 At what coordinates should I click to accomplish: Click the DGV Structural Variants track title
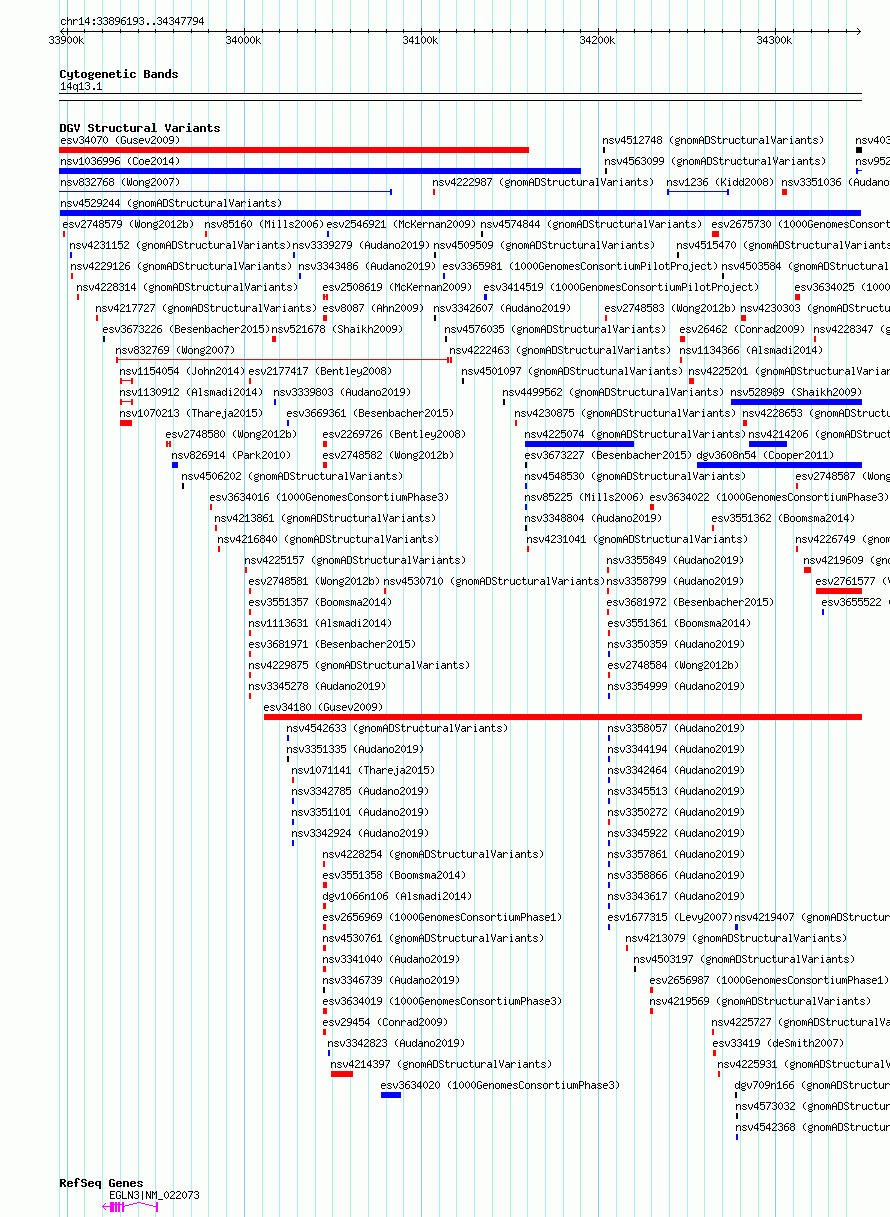click(140, 128)
